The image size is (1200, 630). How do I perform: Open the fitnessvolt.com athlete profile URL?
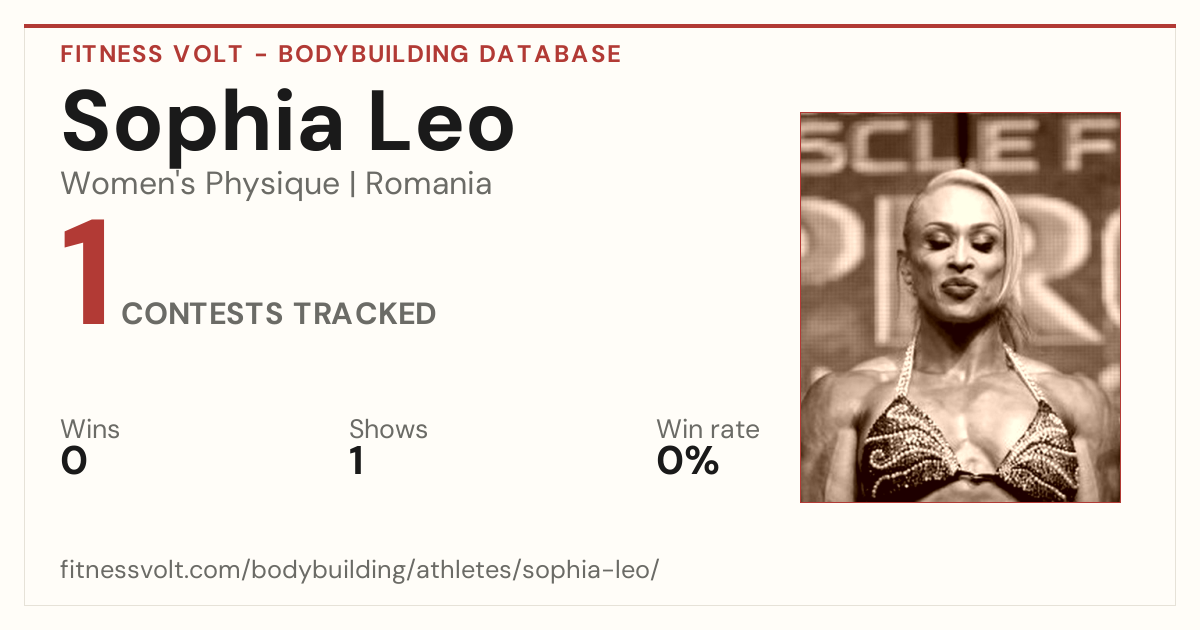(x=359, y=571)
